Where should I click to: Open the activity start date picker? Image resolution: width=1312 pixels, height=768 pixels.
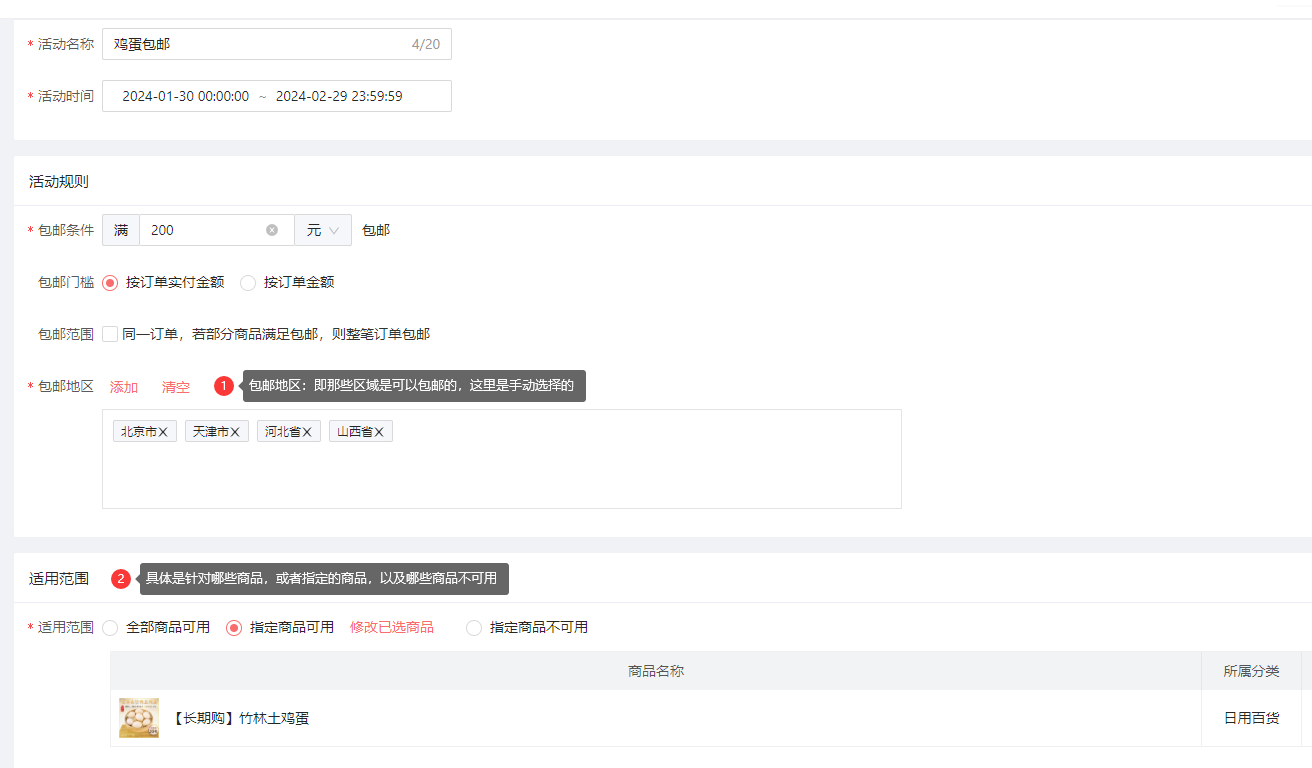coord(185,96)
